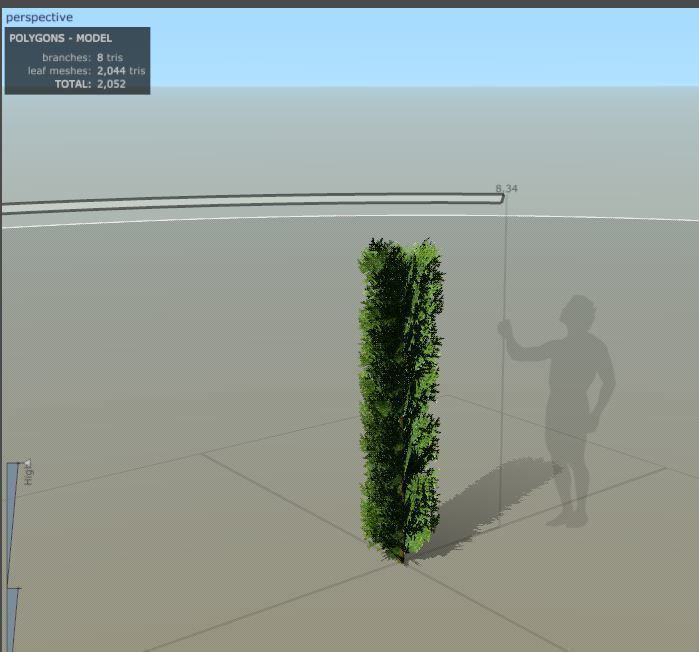Select the green hedge tree model
This screenshot has height=652, width=699.
pos(401,399)
